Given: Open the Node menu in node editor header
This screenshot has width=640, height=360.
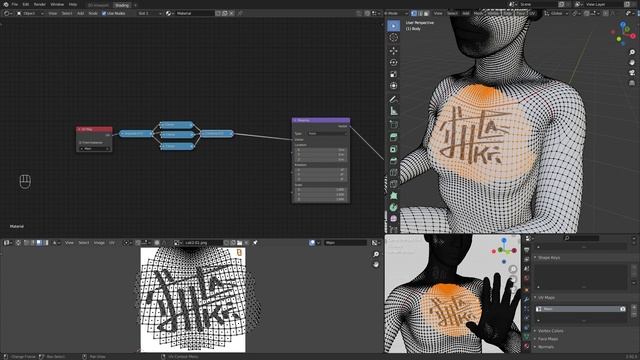Looking at the screenshot, I should click(x=93, y=13).
